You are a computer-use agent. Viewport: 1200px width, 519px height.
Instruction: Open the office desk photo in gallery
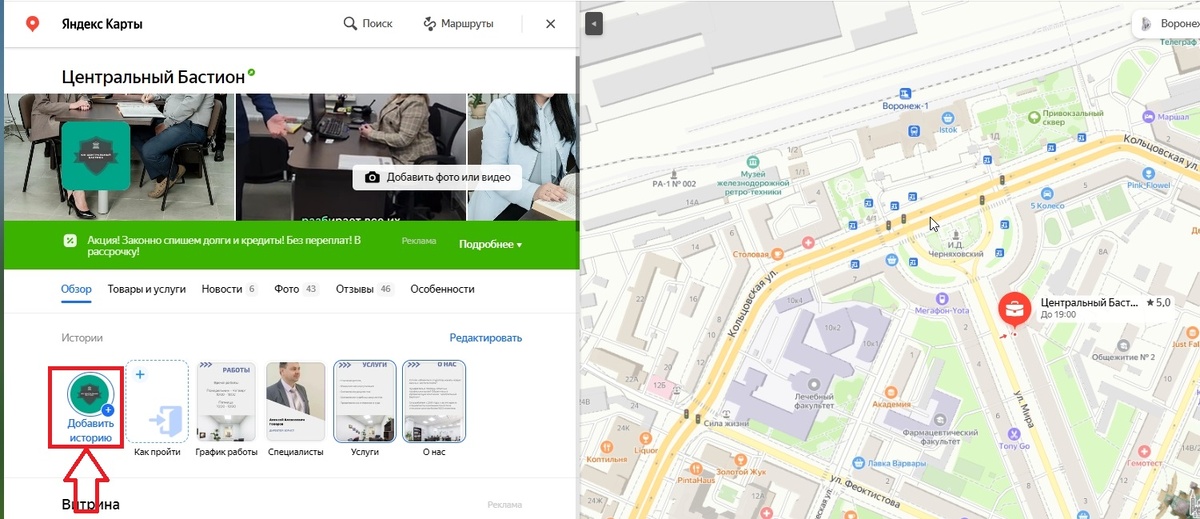(x=350, y=157)
